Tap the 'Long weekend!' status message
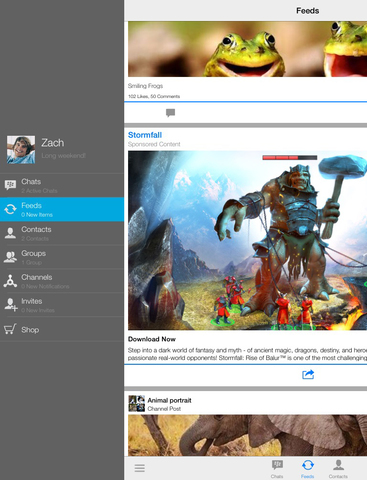This screenshot has height=480, width=367. coord(63,156)
